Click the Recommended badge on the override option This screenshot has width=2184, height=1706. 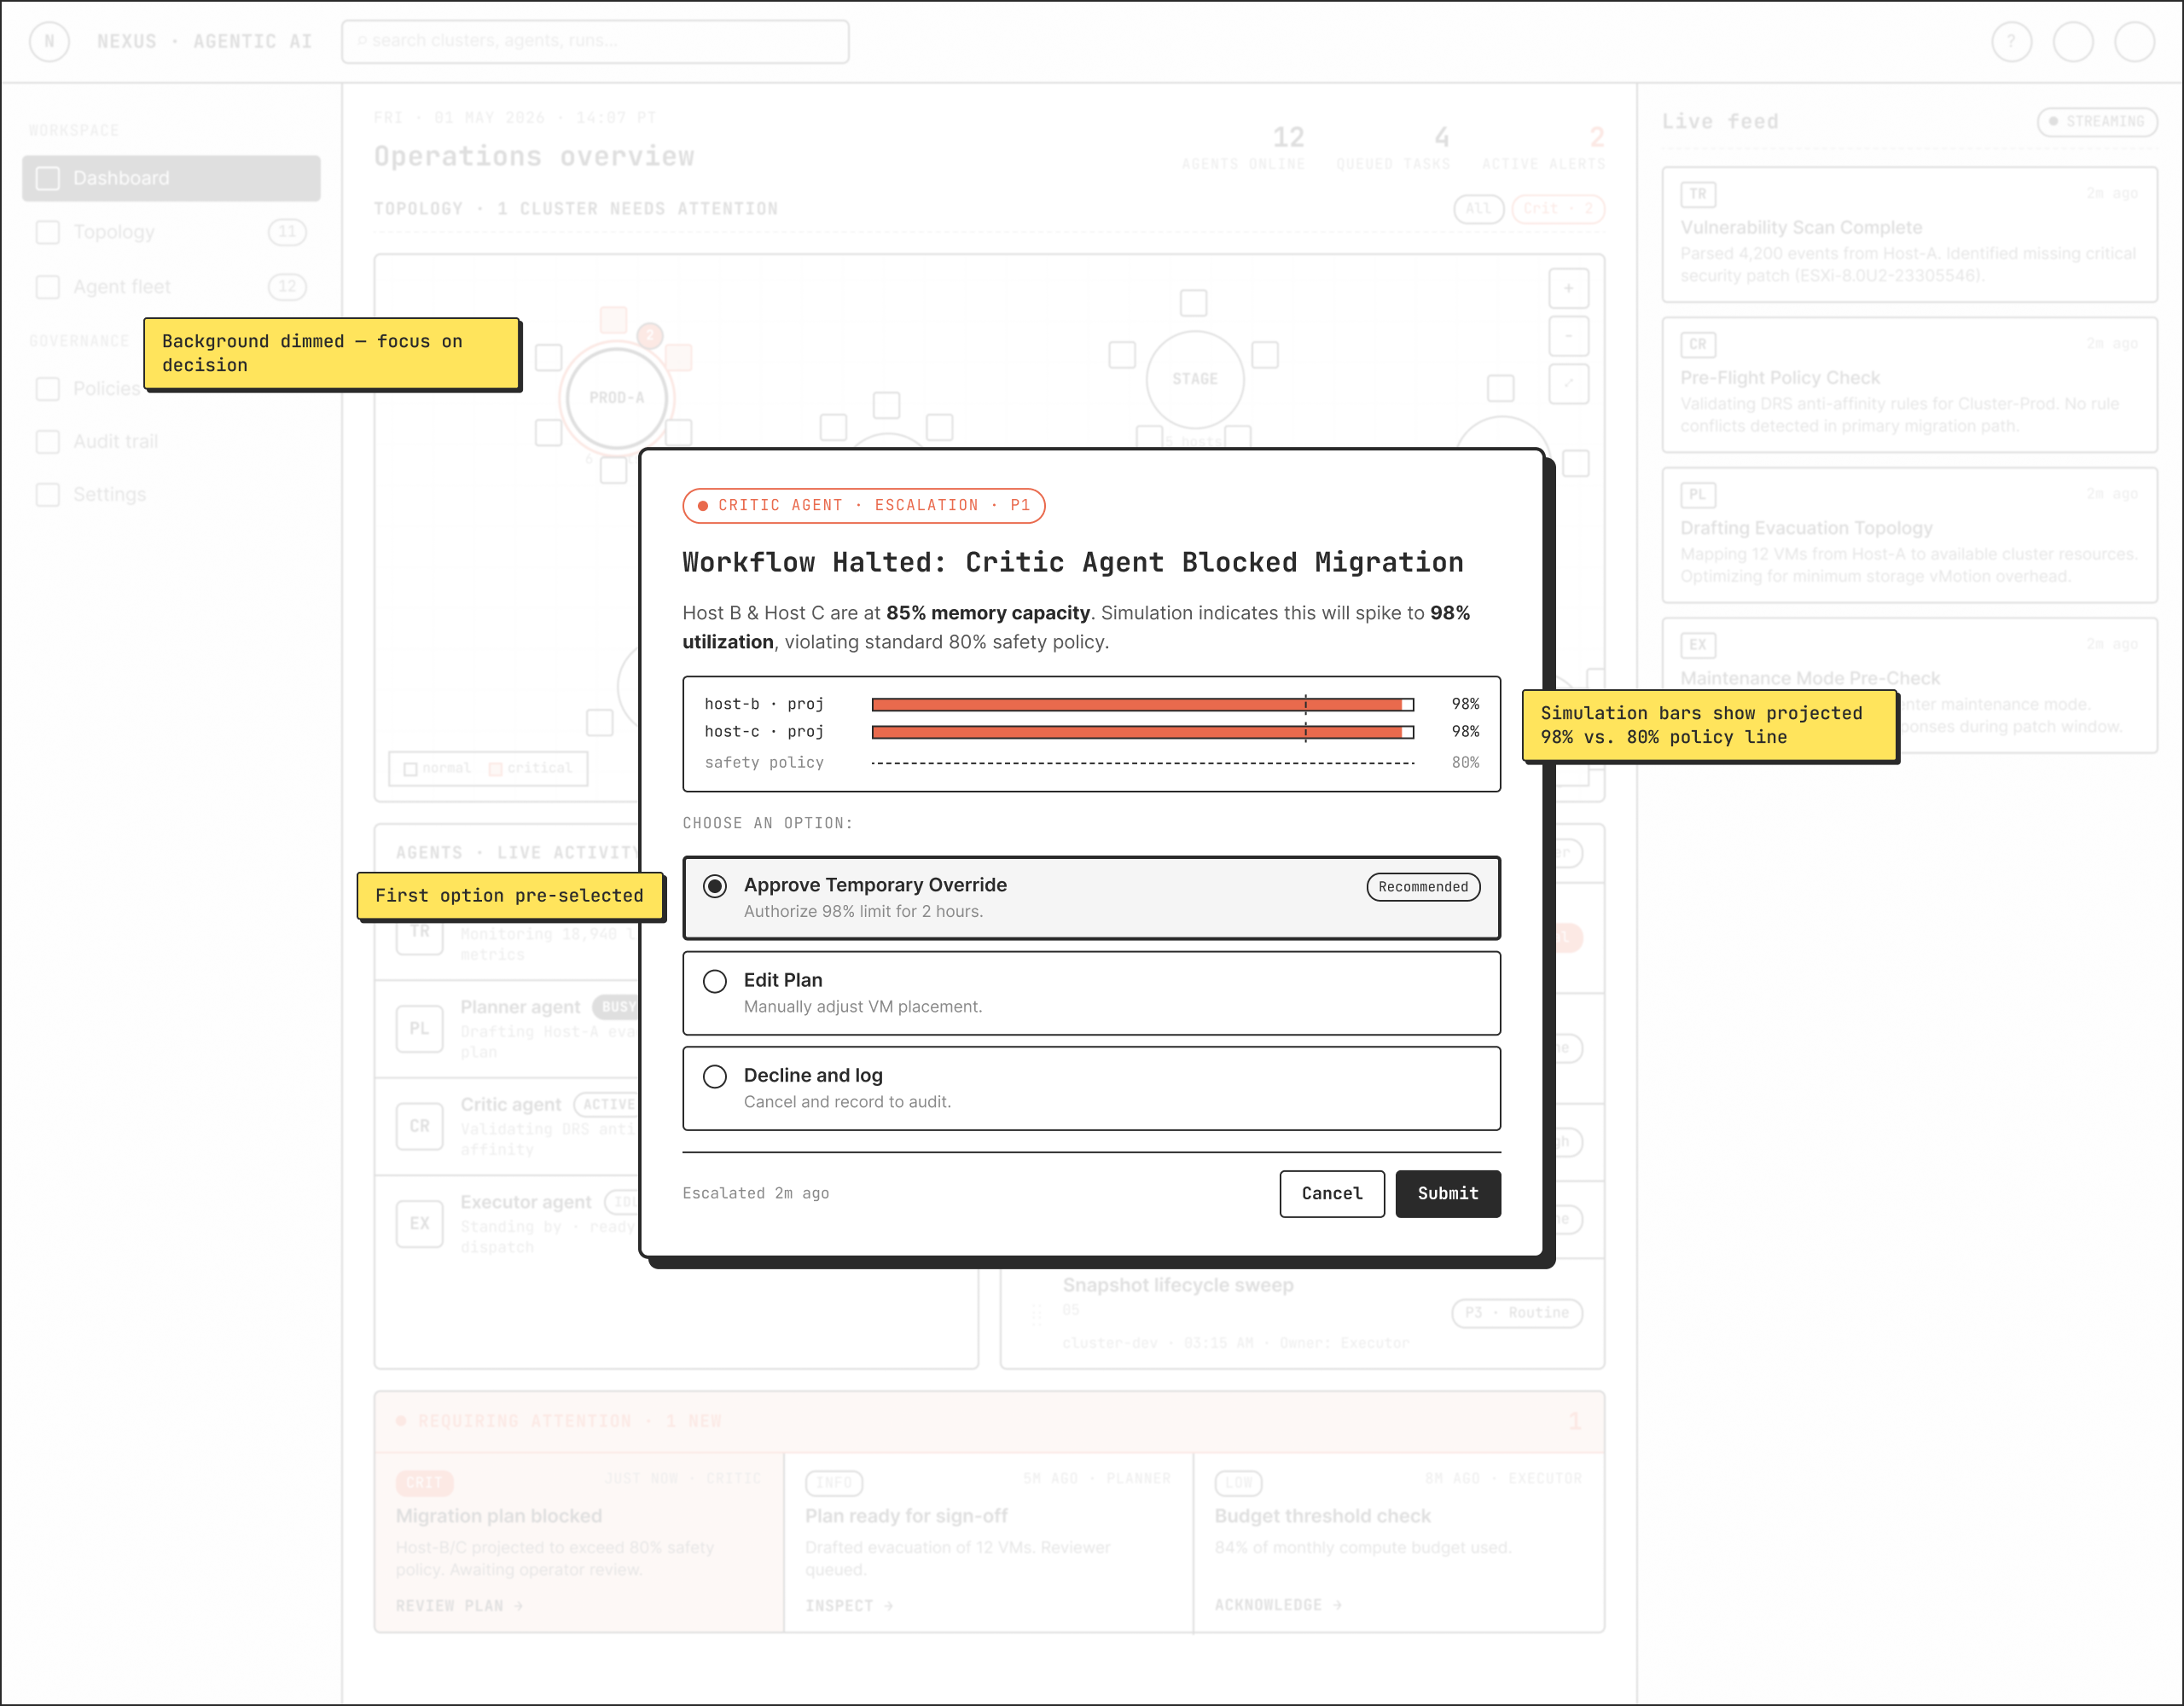click(x=1423, y=887)
